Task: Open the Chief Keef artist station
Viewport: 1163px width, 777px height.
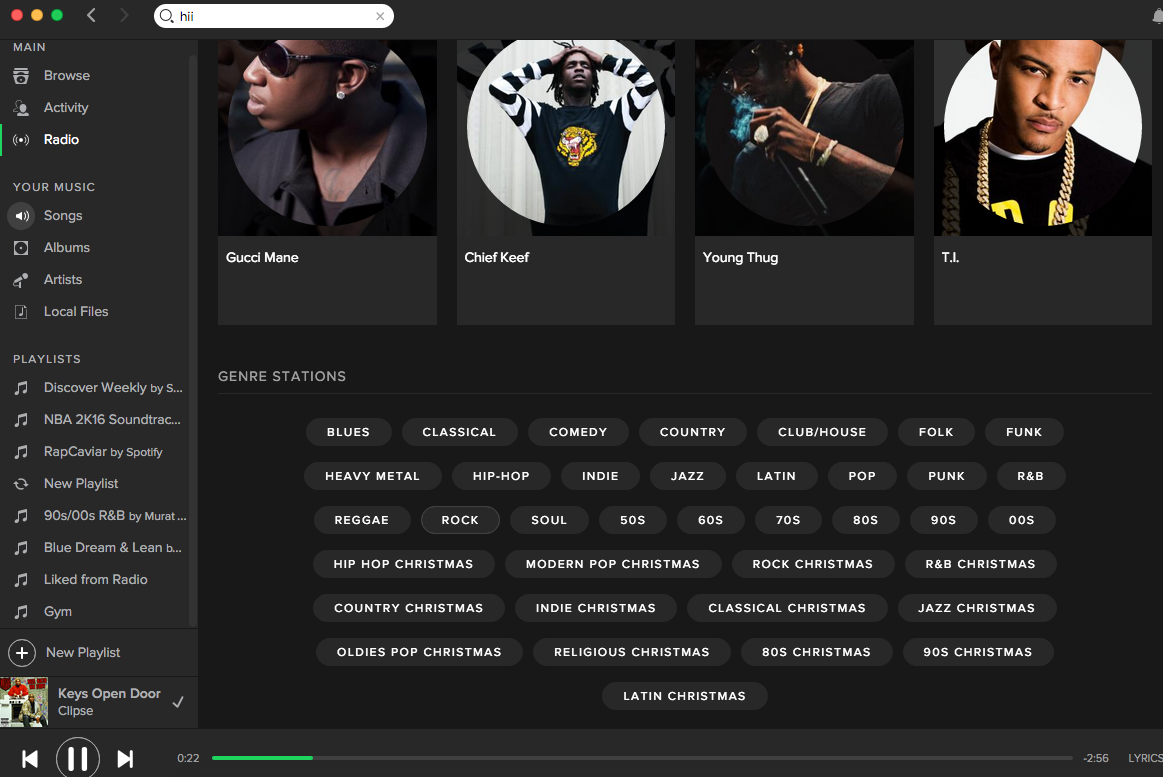Action: pyautogui.click(x=565, y=180)
